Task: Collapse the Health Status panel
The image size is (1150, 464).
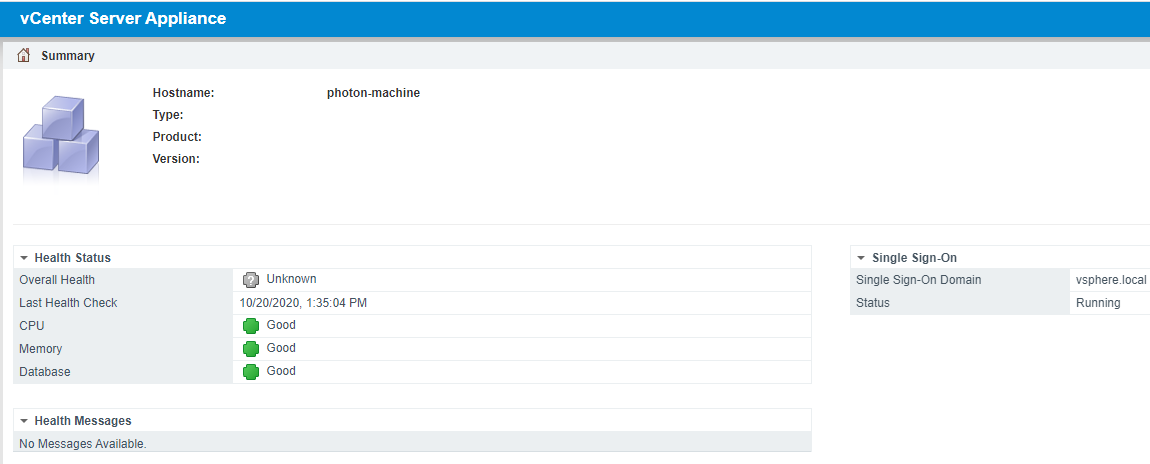Action: 24,258
